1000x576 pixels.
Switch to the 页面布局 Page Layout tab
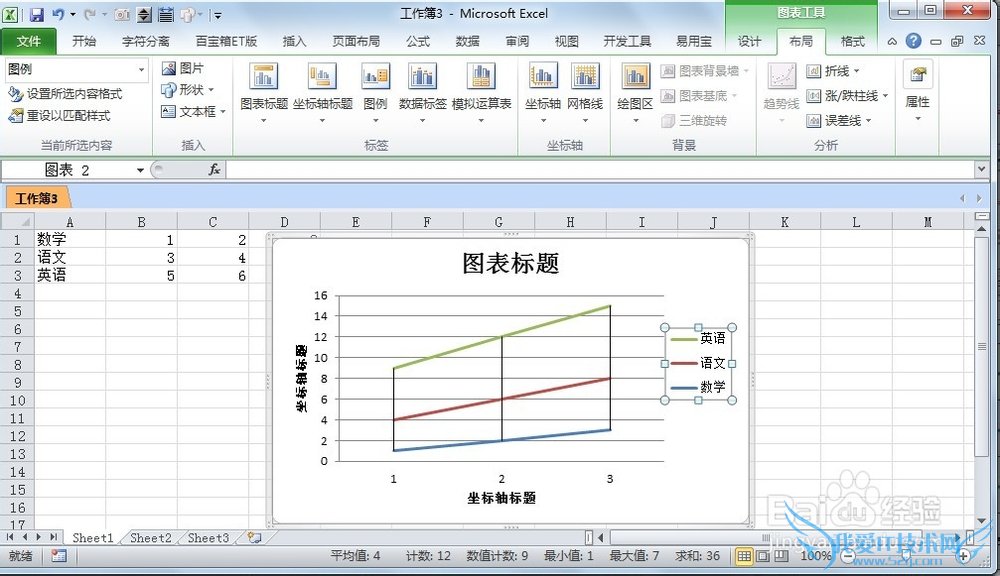[x=356, y=41]
